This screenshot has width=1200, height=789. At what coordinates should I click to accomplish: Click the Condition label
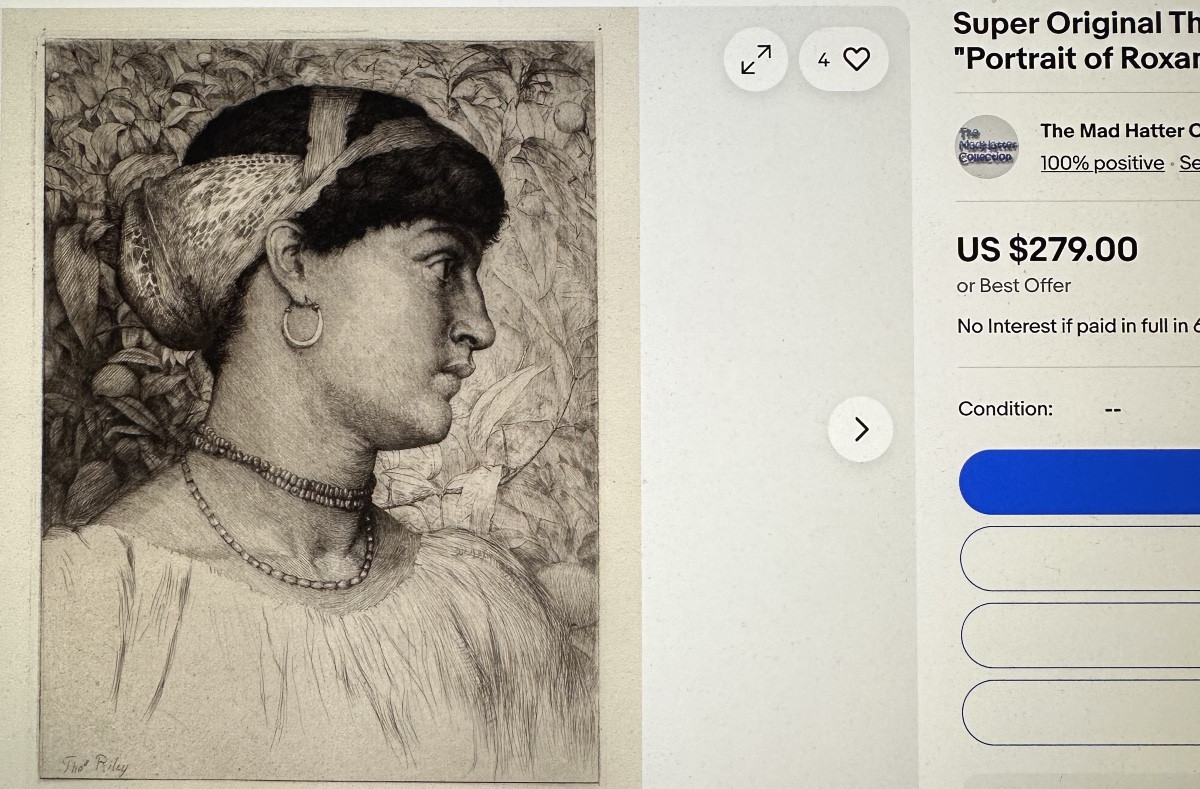pos(1005,409)
